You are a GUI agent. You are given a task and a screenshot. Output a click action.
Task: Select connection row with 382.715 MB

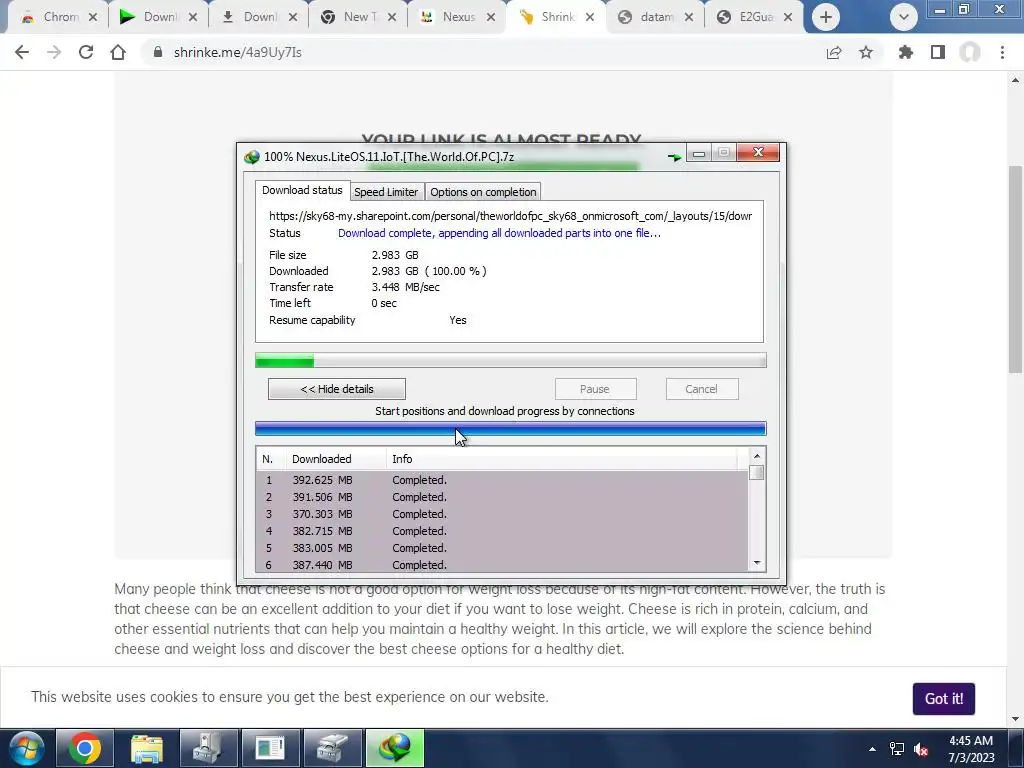point(502,531)
